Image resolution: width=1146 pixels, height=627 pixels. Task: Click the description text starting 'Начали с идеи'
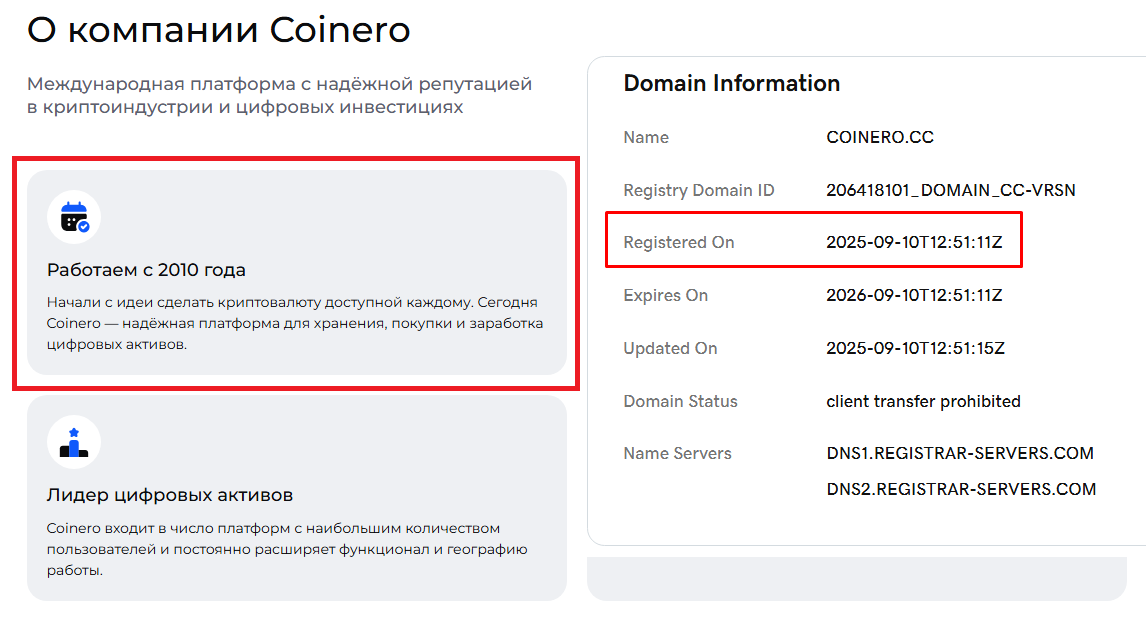tap(294, 323)
